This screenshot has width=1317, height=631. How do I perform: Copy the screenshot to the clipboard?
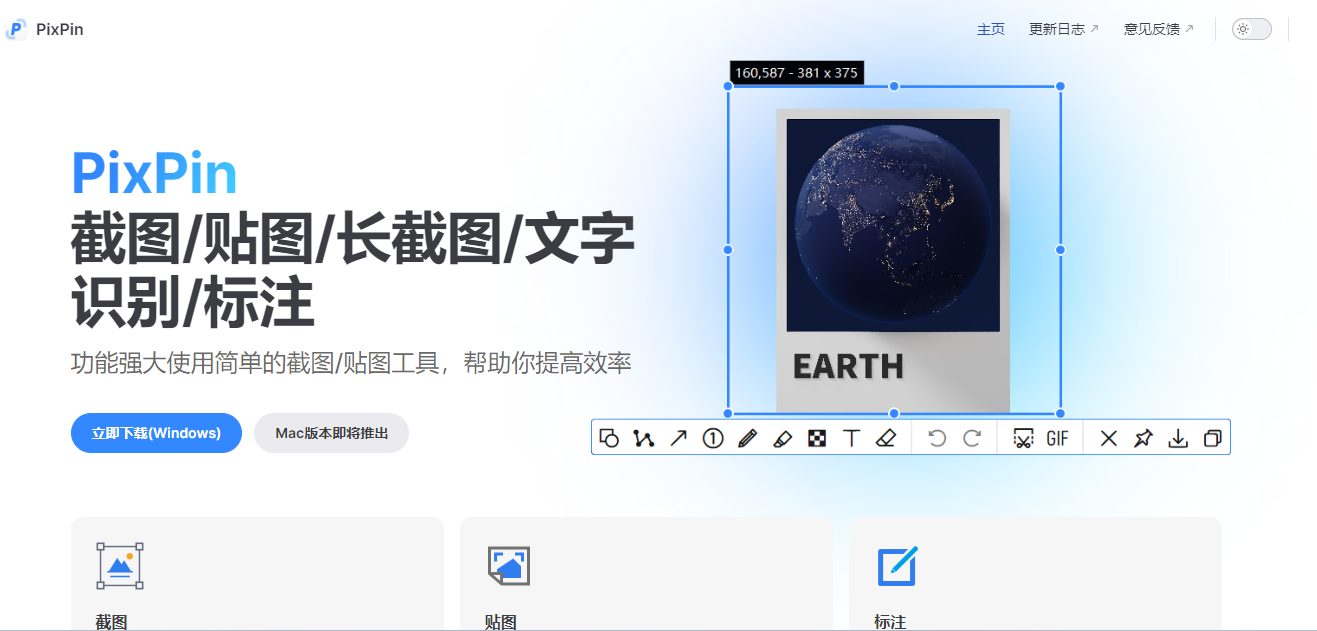1212,438
